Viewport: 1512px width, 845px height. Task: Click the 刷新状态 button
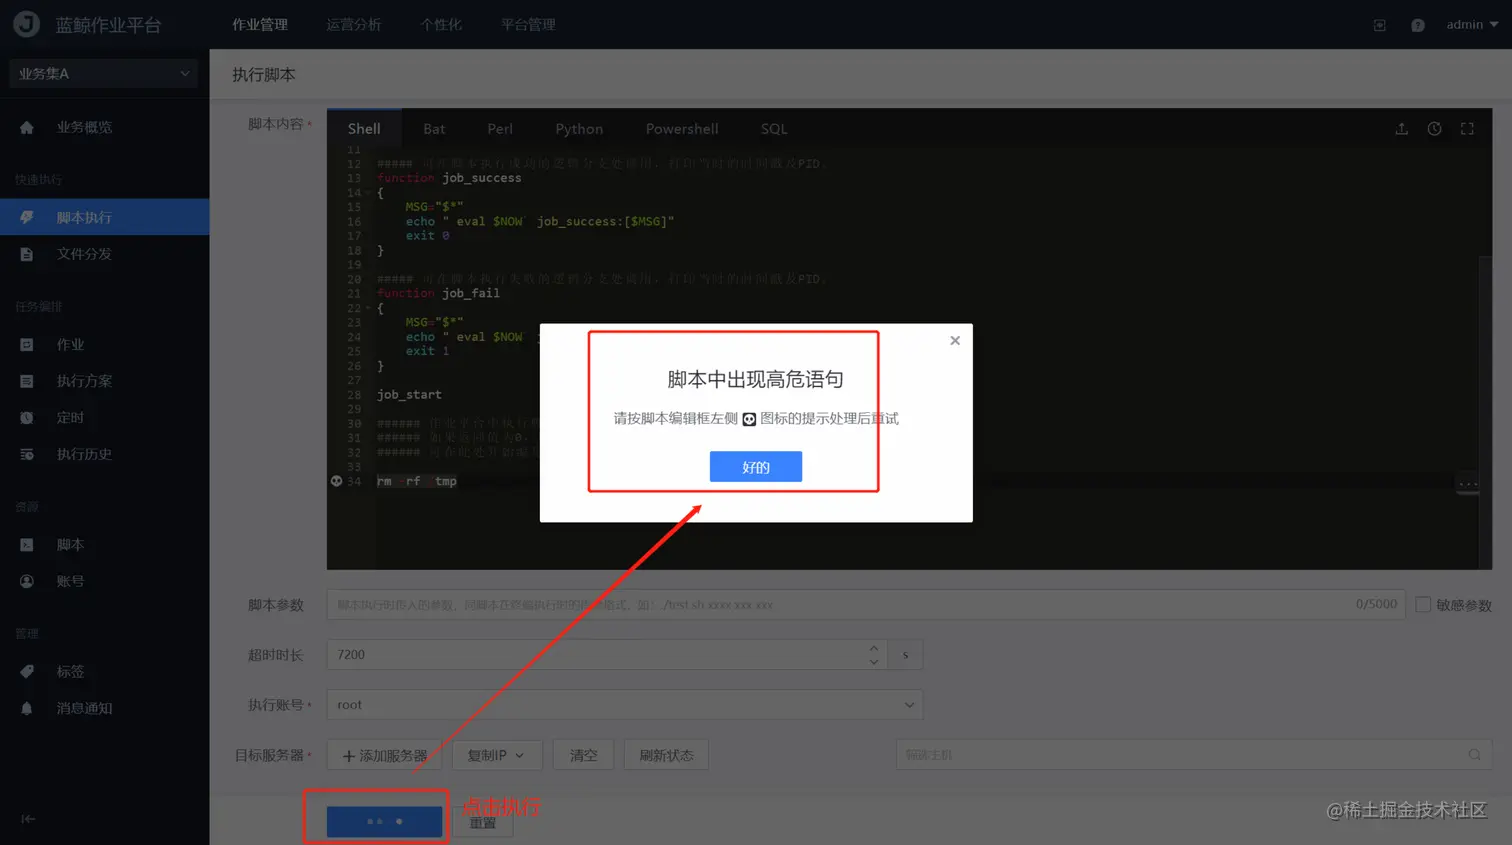point(666,756)
